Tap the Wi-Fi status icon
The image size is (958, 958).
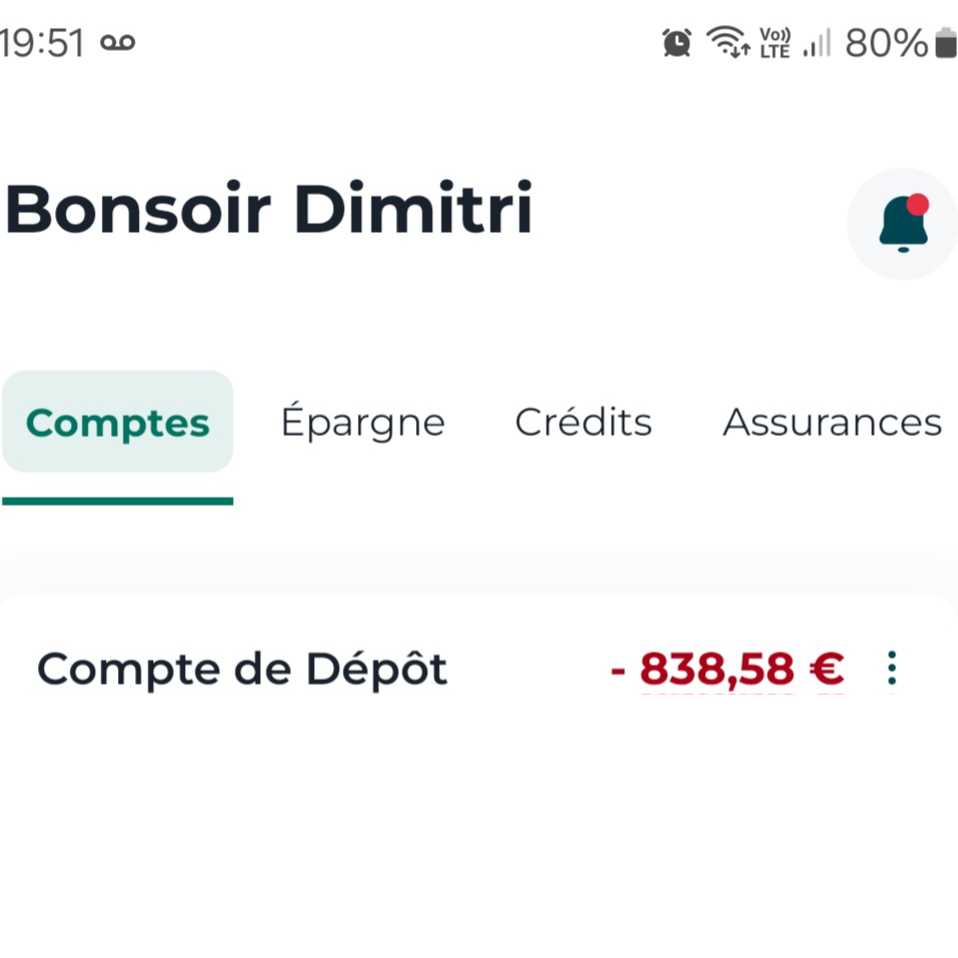point(728,42)
